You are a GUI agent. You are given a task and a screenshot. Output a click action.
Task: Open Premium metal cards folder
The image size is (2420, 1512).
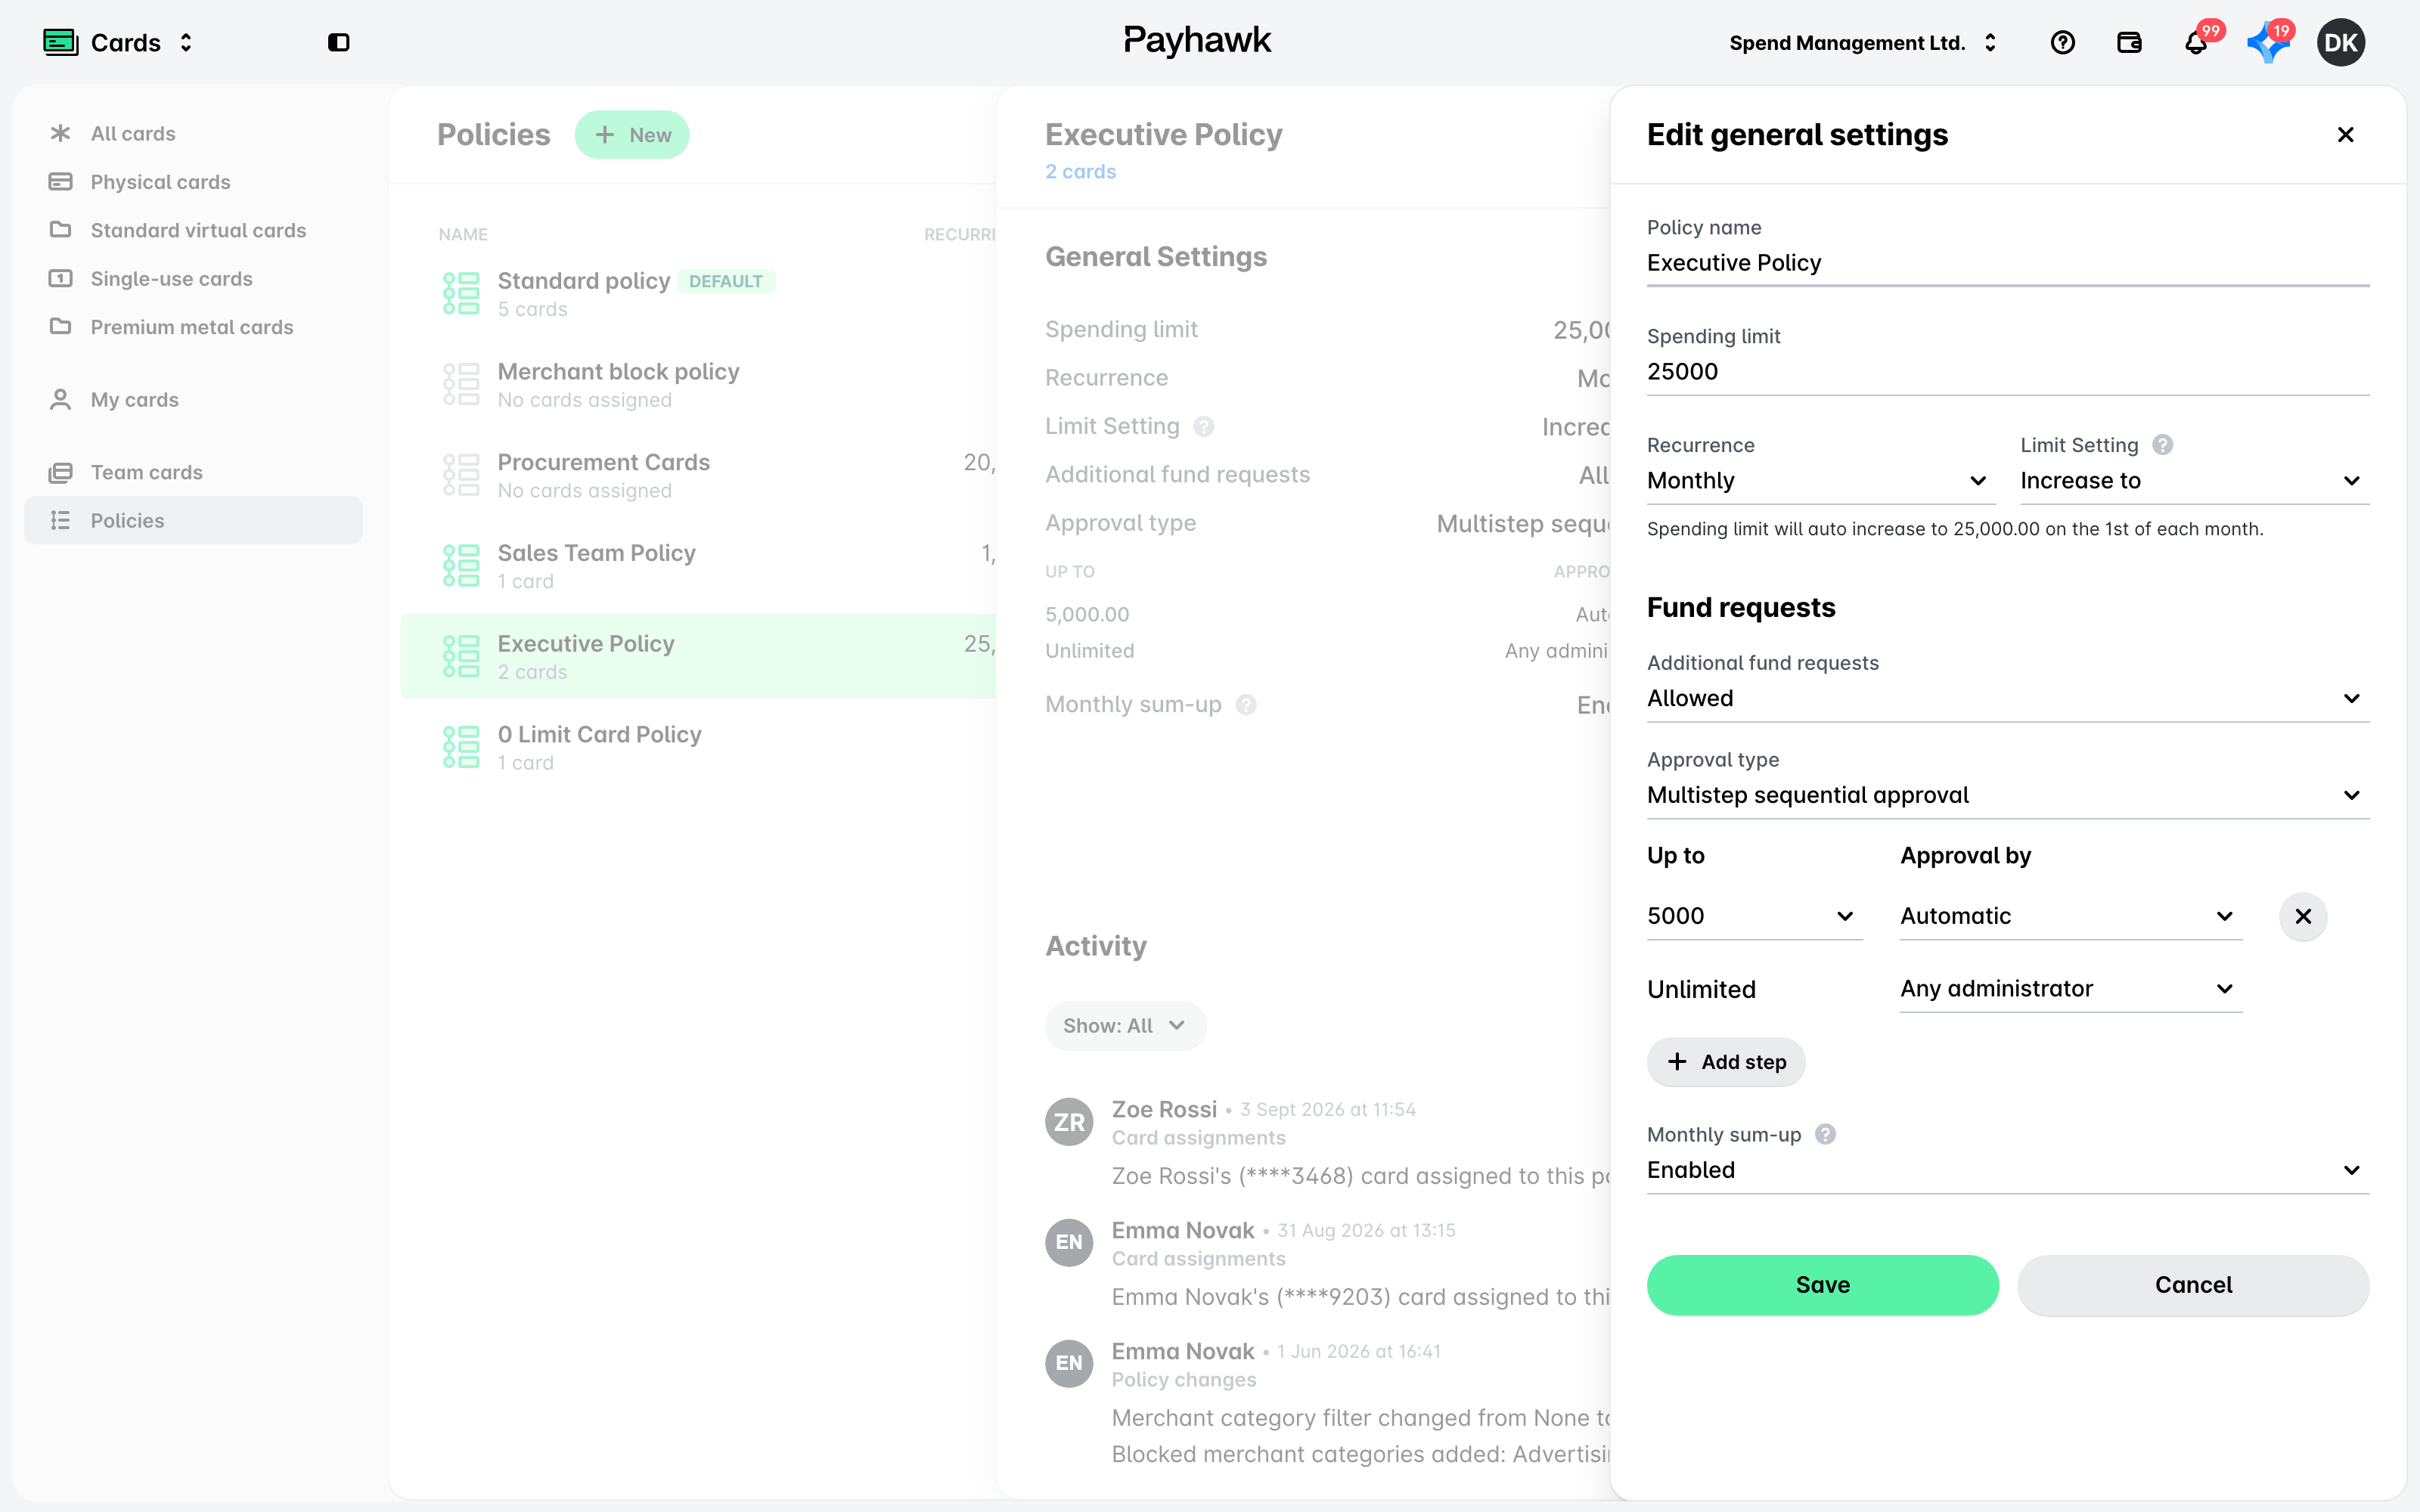click(x=194, y=327)
